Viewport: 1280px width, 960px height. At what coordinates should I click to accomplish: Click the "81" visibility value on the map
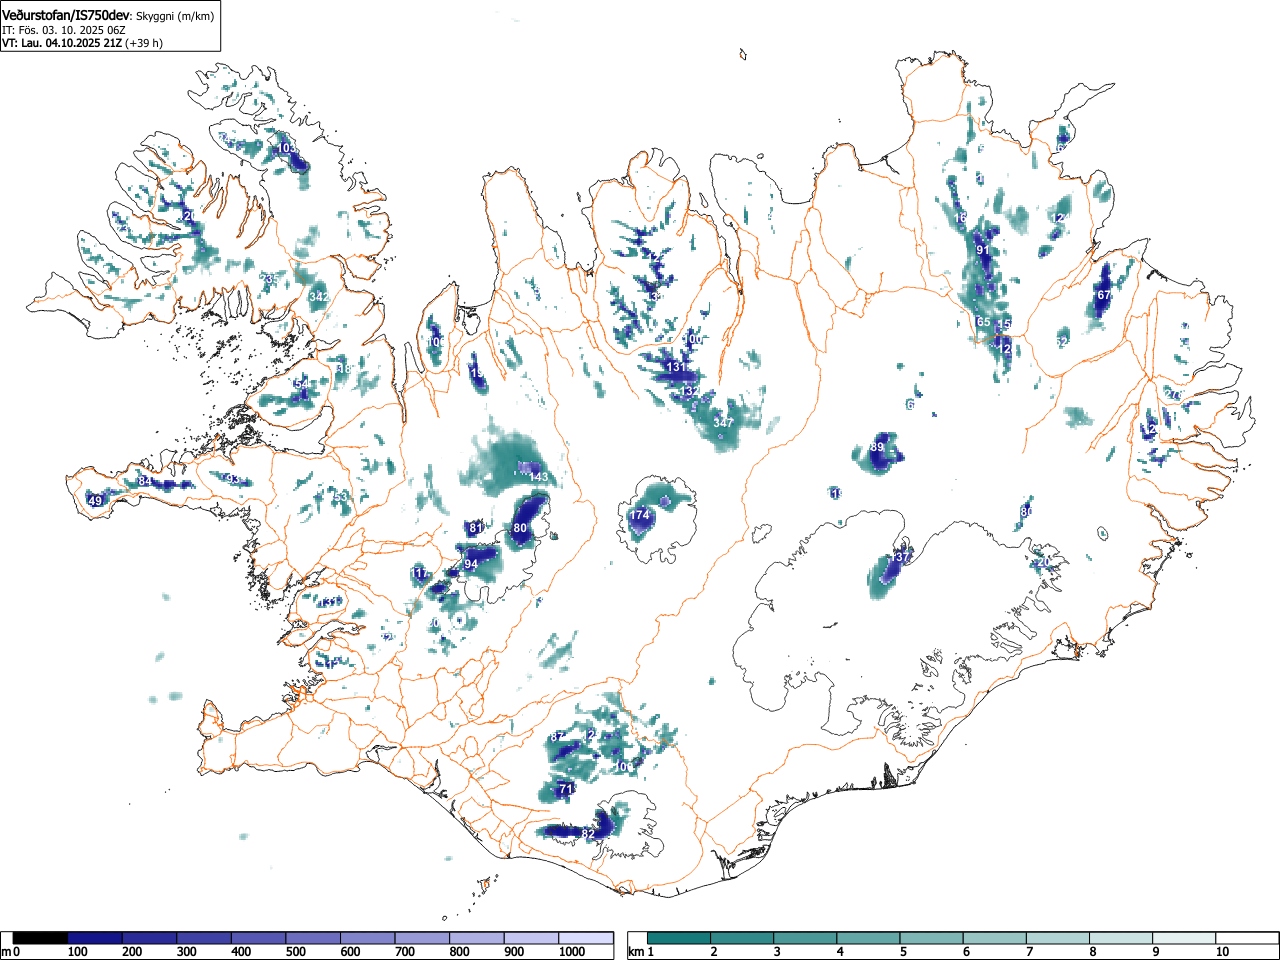(476, 528)
